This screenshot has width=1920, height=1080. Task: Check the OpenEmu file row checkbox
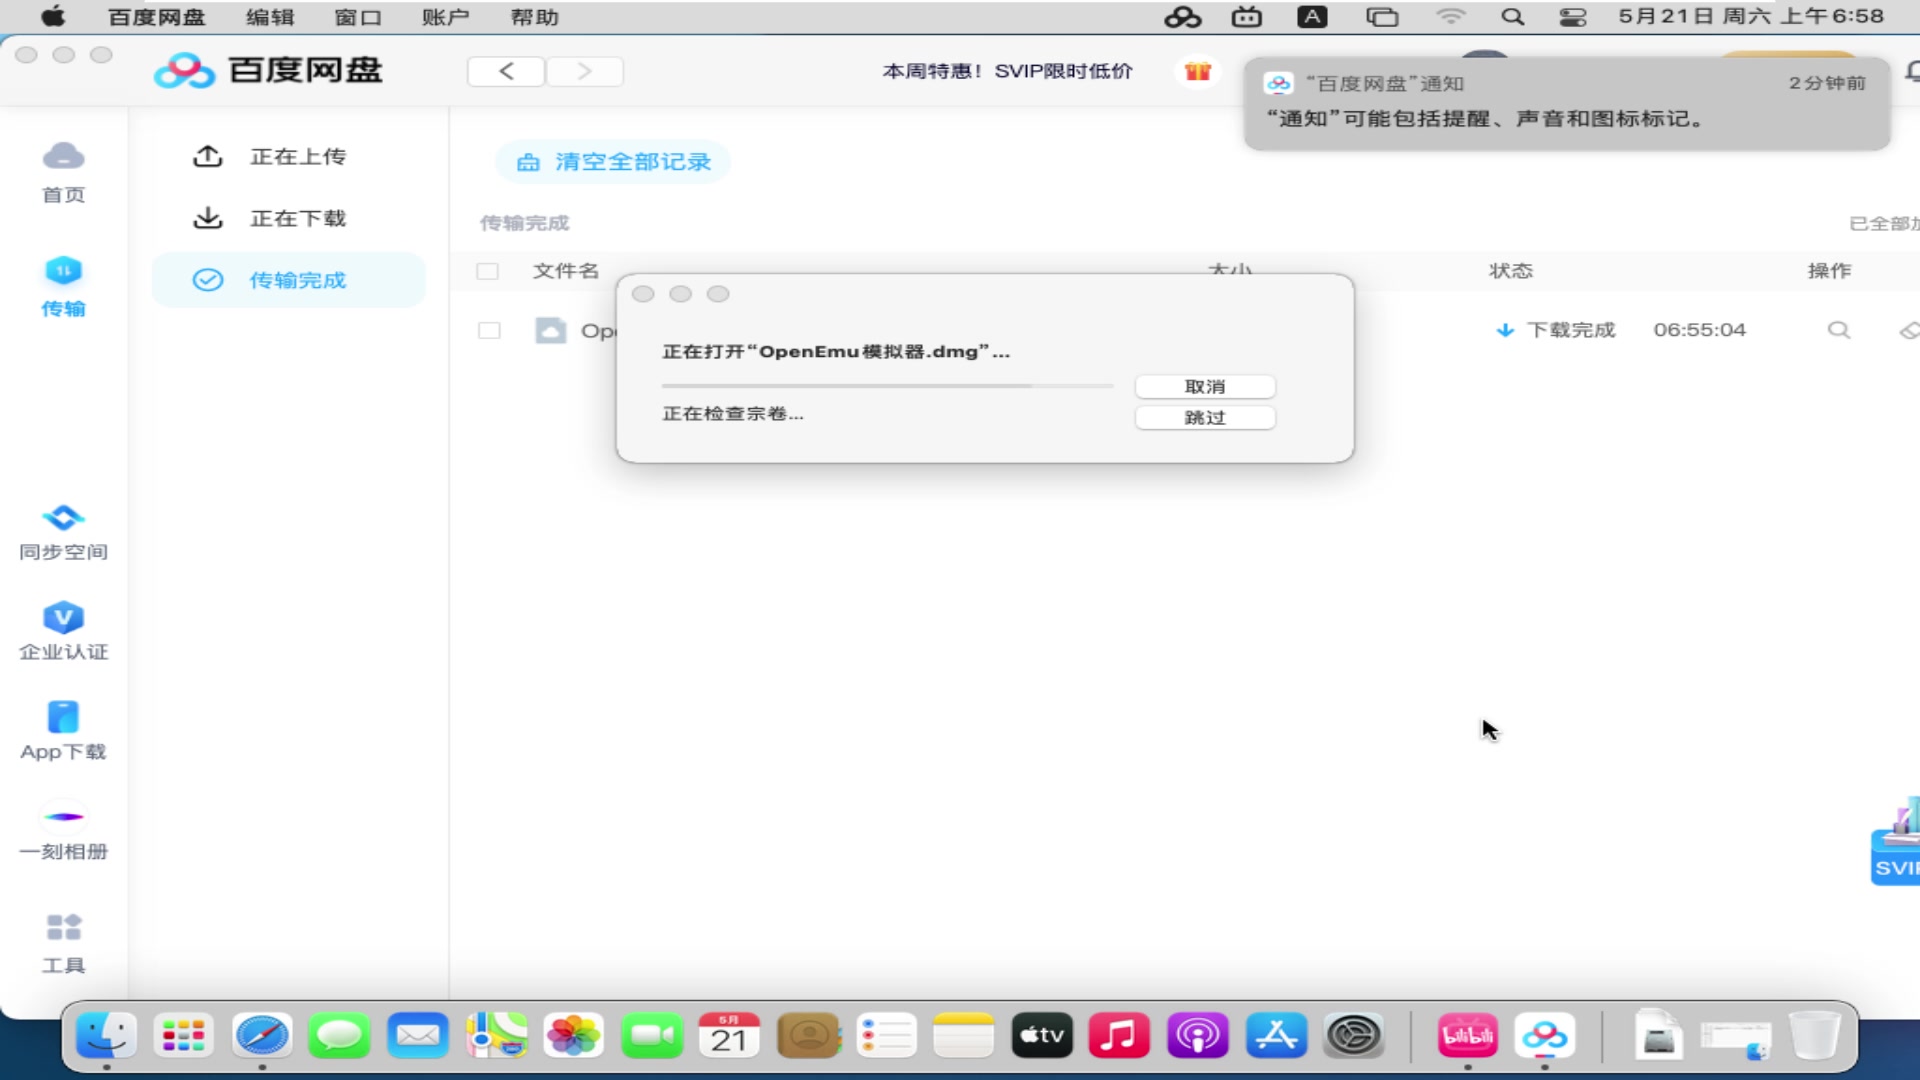[x=489, y=330]
